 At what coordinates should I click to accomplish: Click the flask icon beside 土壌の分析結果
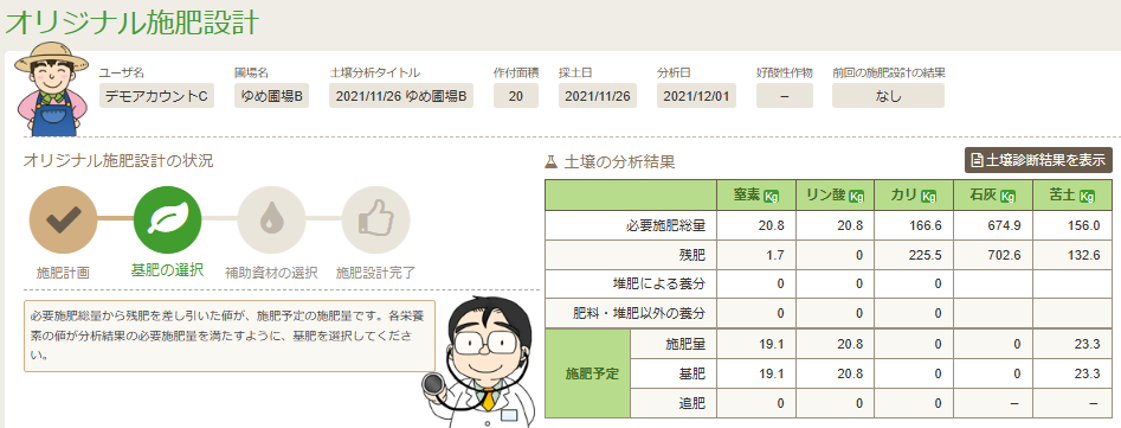(550, 161)
